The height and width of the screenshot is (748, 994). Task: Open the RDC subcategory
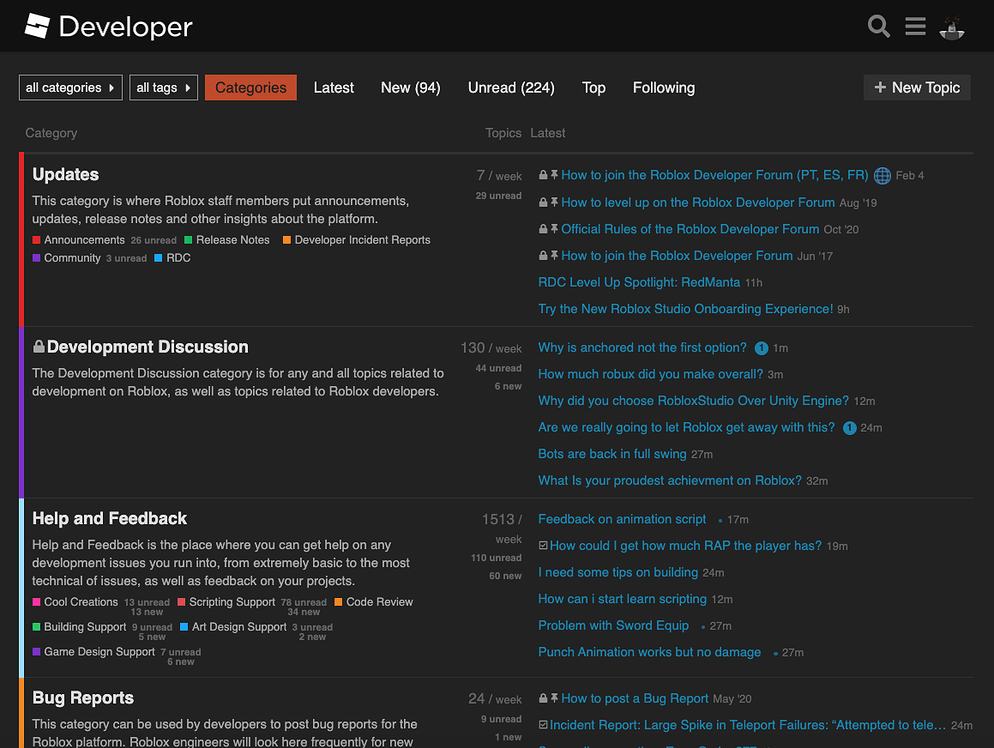pyautogui.click(x=178, y=258)
